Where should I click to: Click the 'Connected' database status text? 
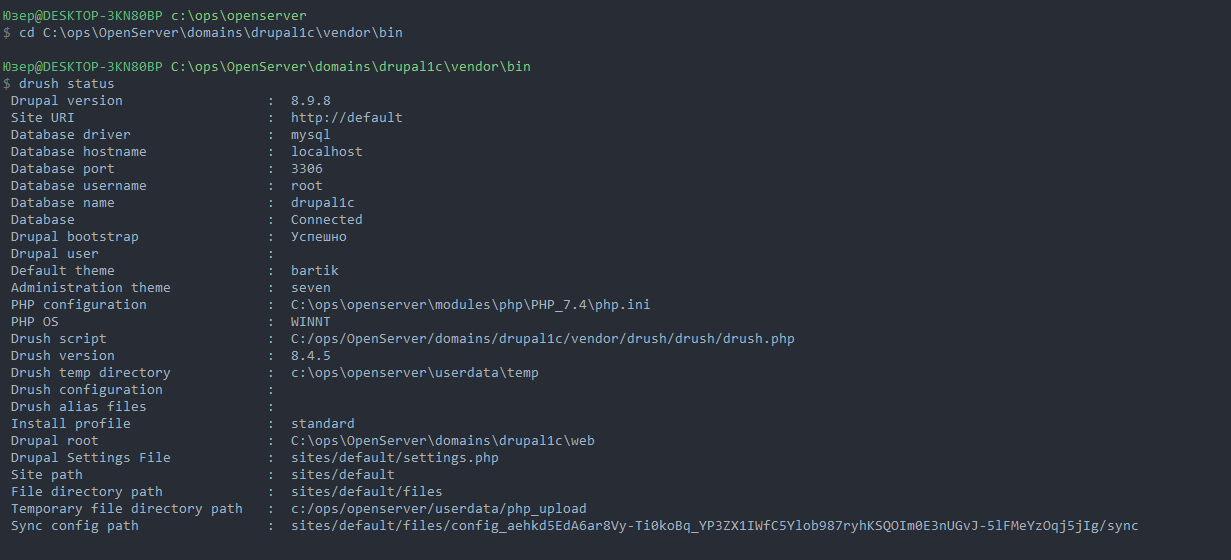(x=326, y=220)
